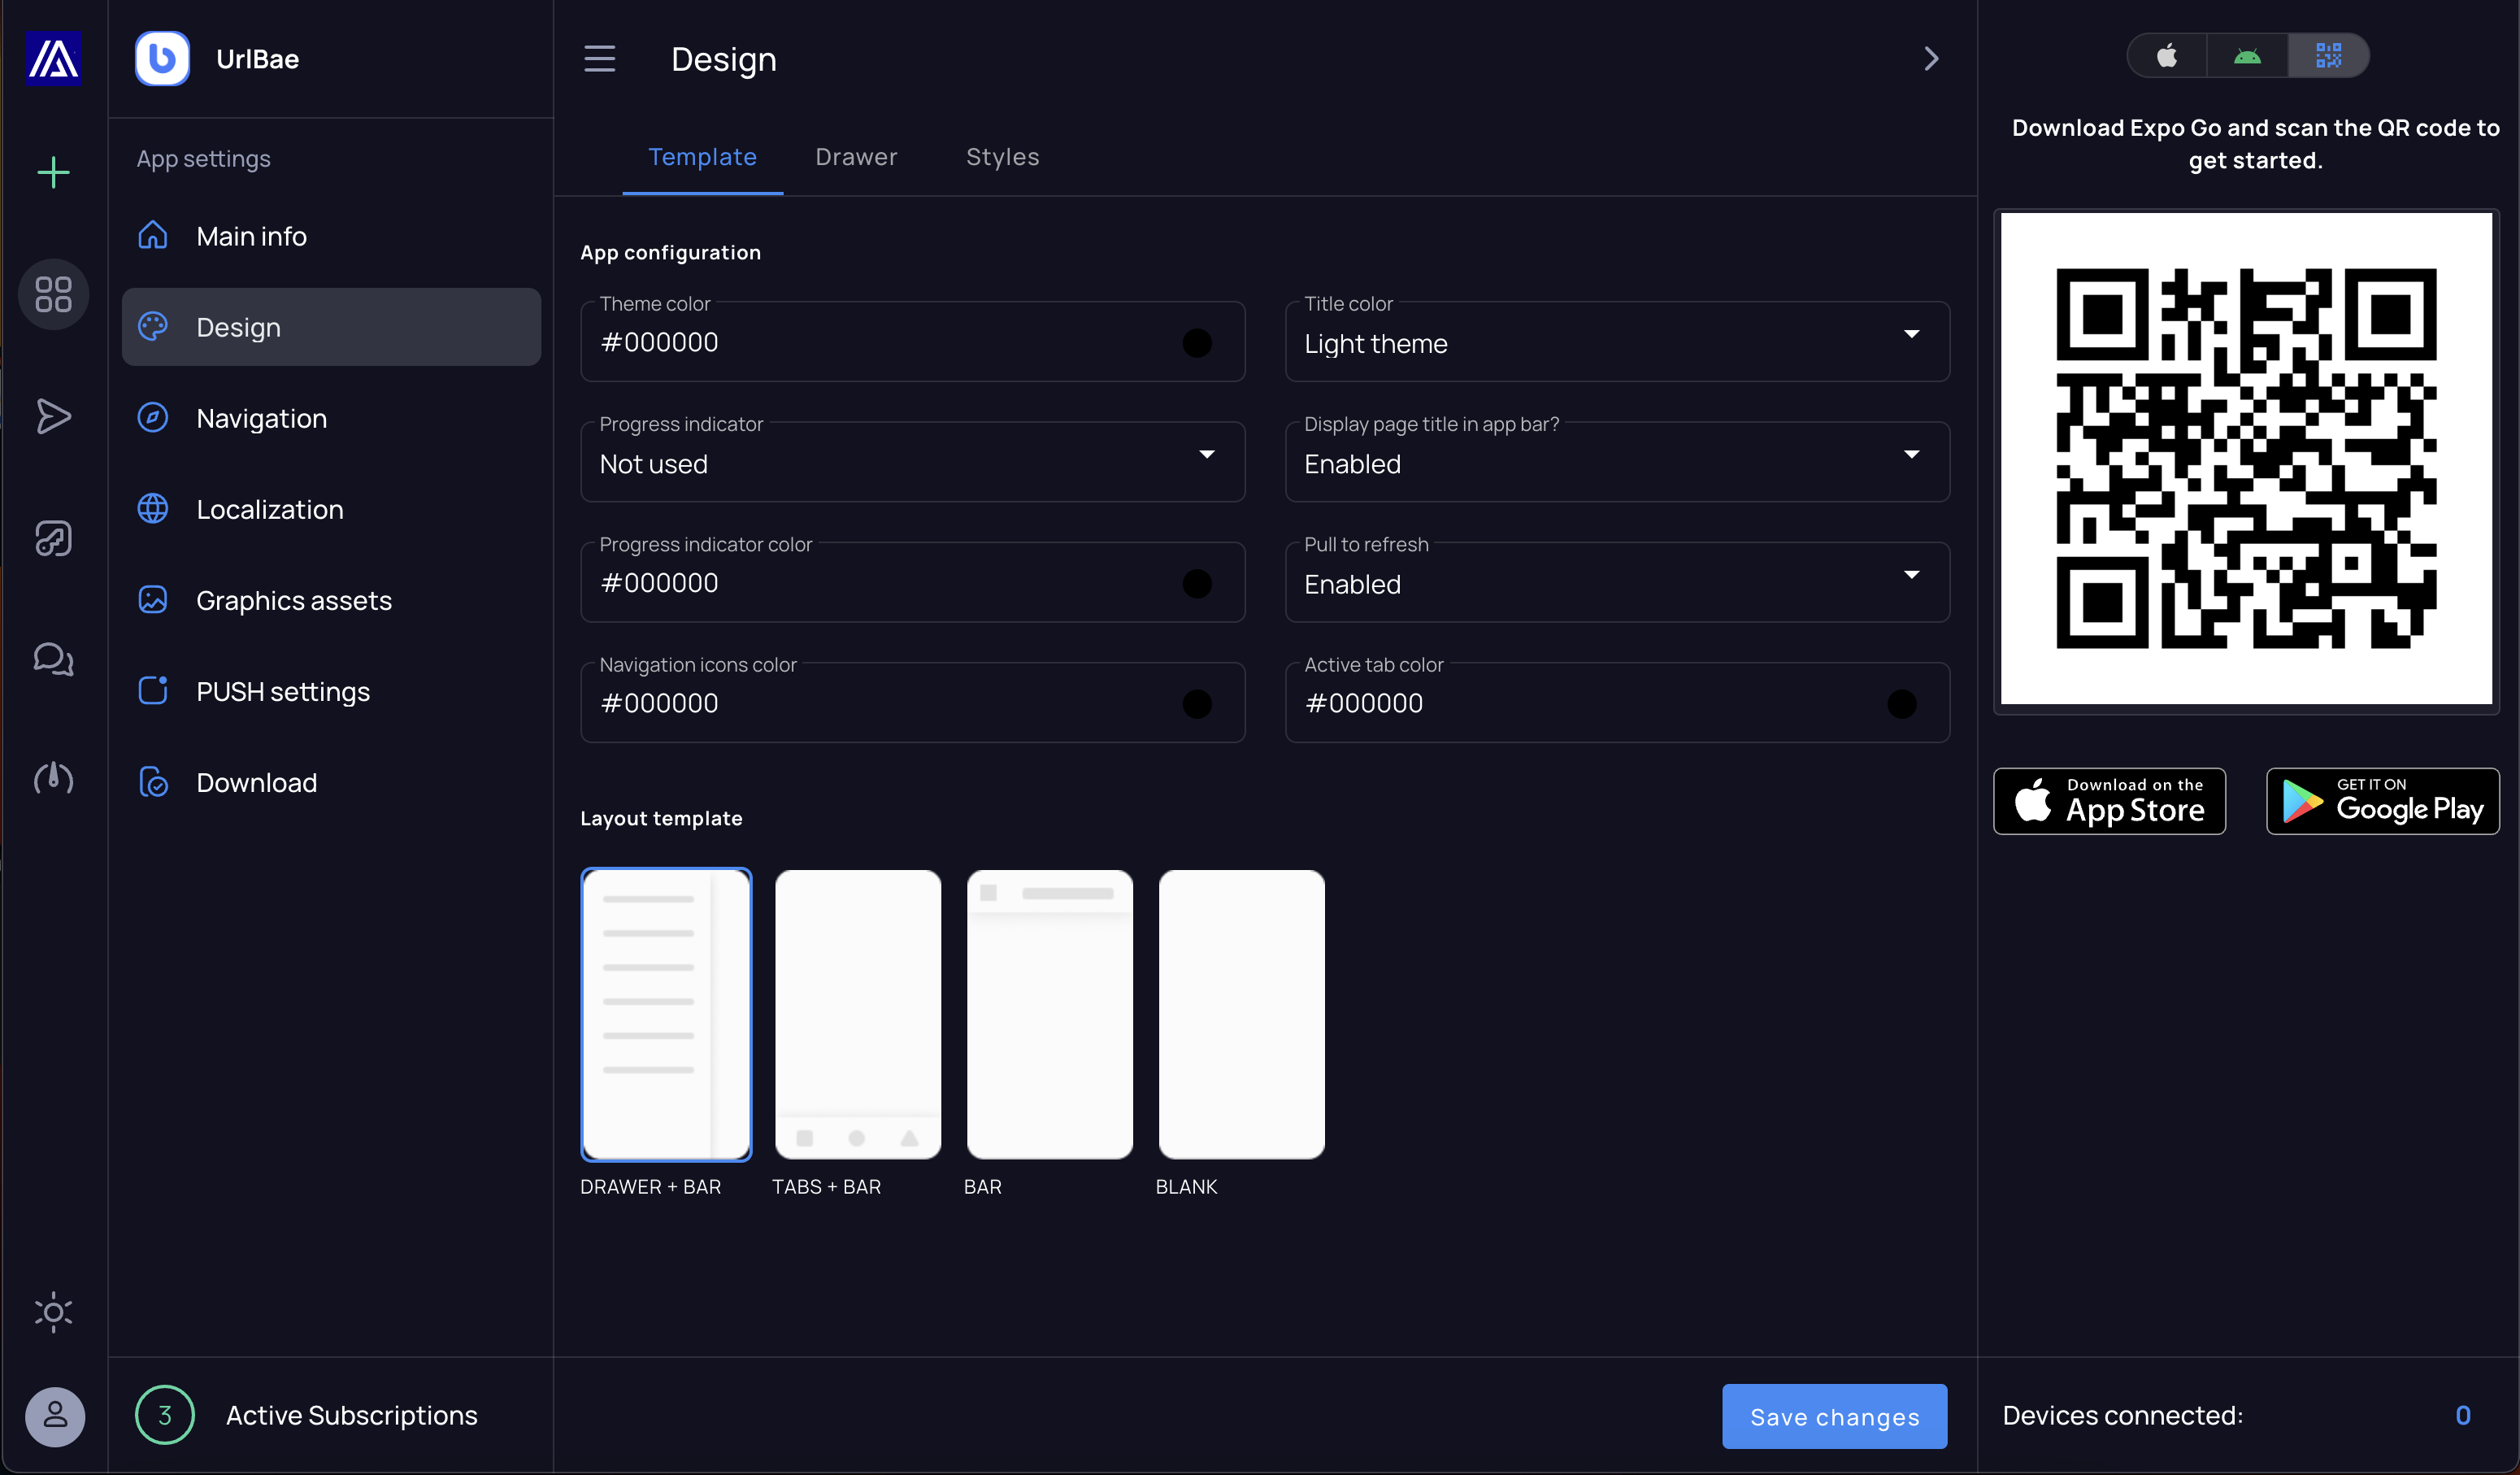Click the home icon beside Main info
Viewport: 2520px width, 1475px height.
pyautogui.click(x=153, y=235)
